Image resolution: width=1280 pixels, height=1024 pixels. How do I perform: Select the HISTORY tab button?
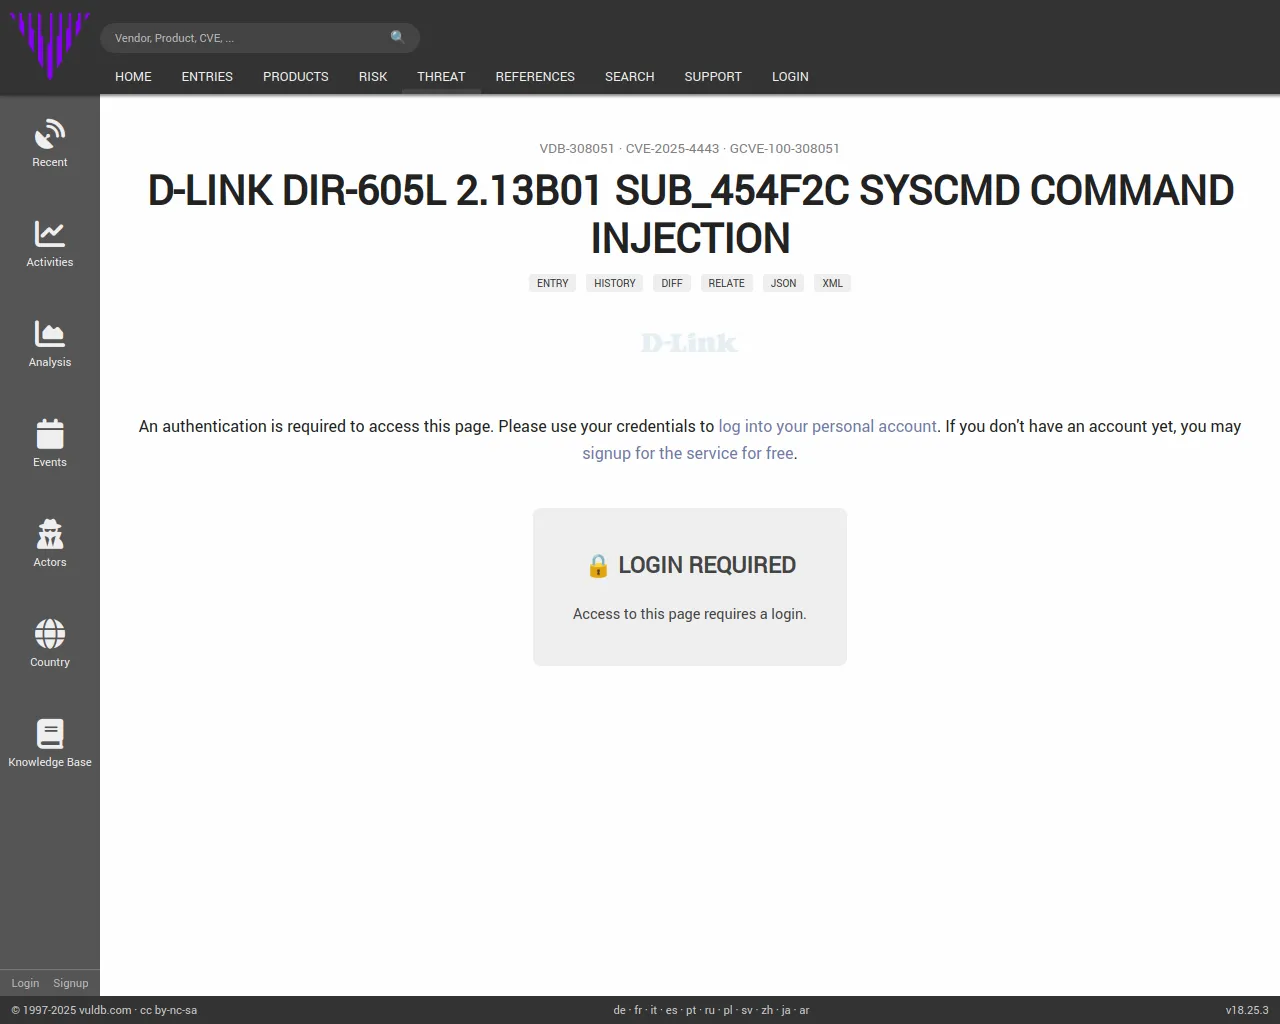click(615, 283)
